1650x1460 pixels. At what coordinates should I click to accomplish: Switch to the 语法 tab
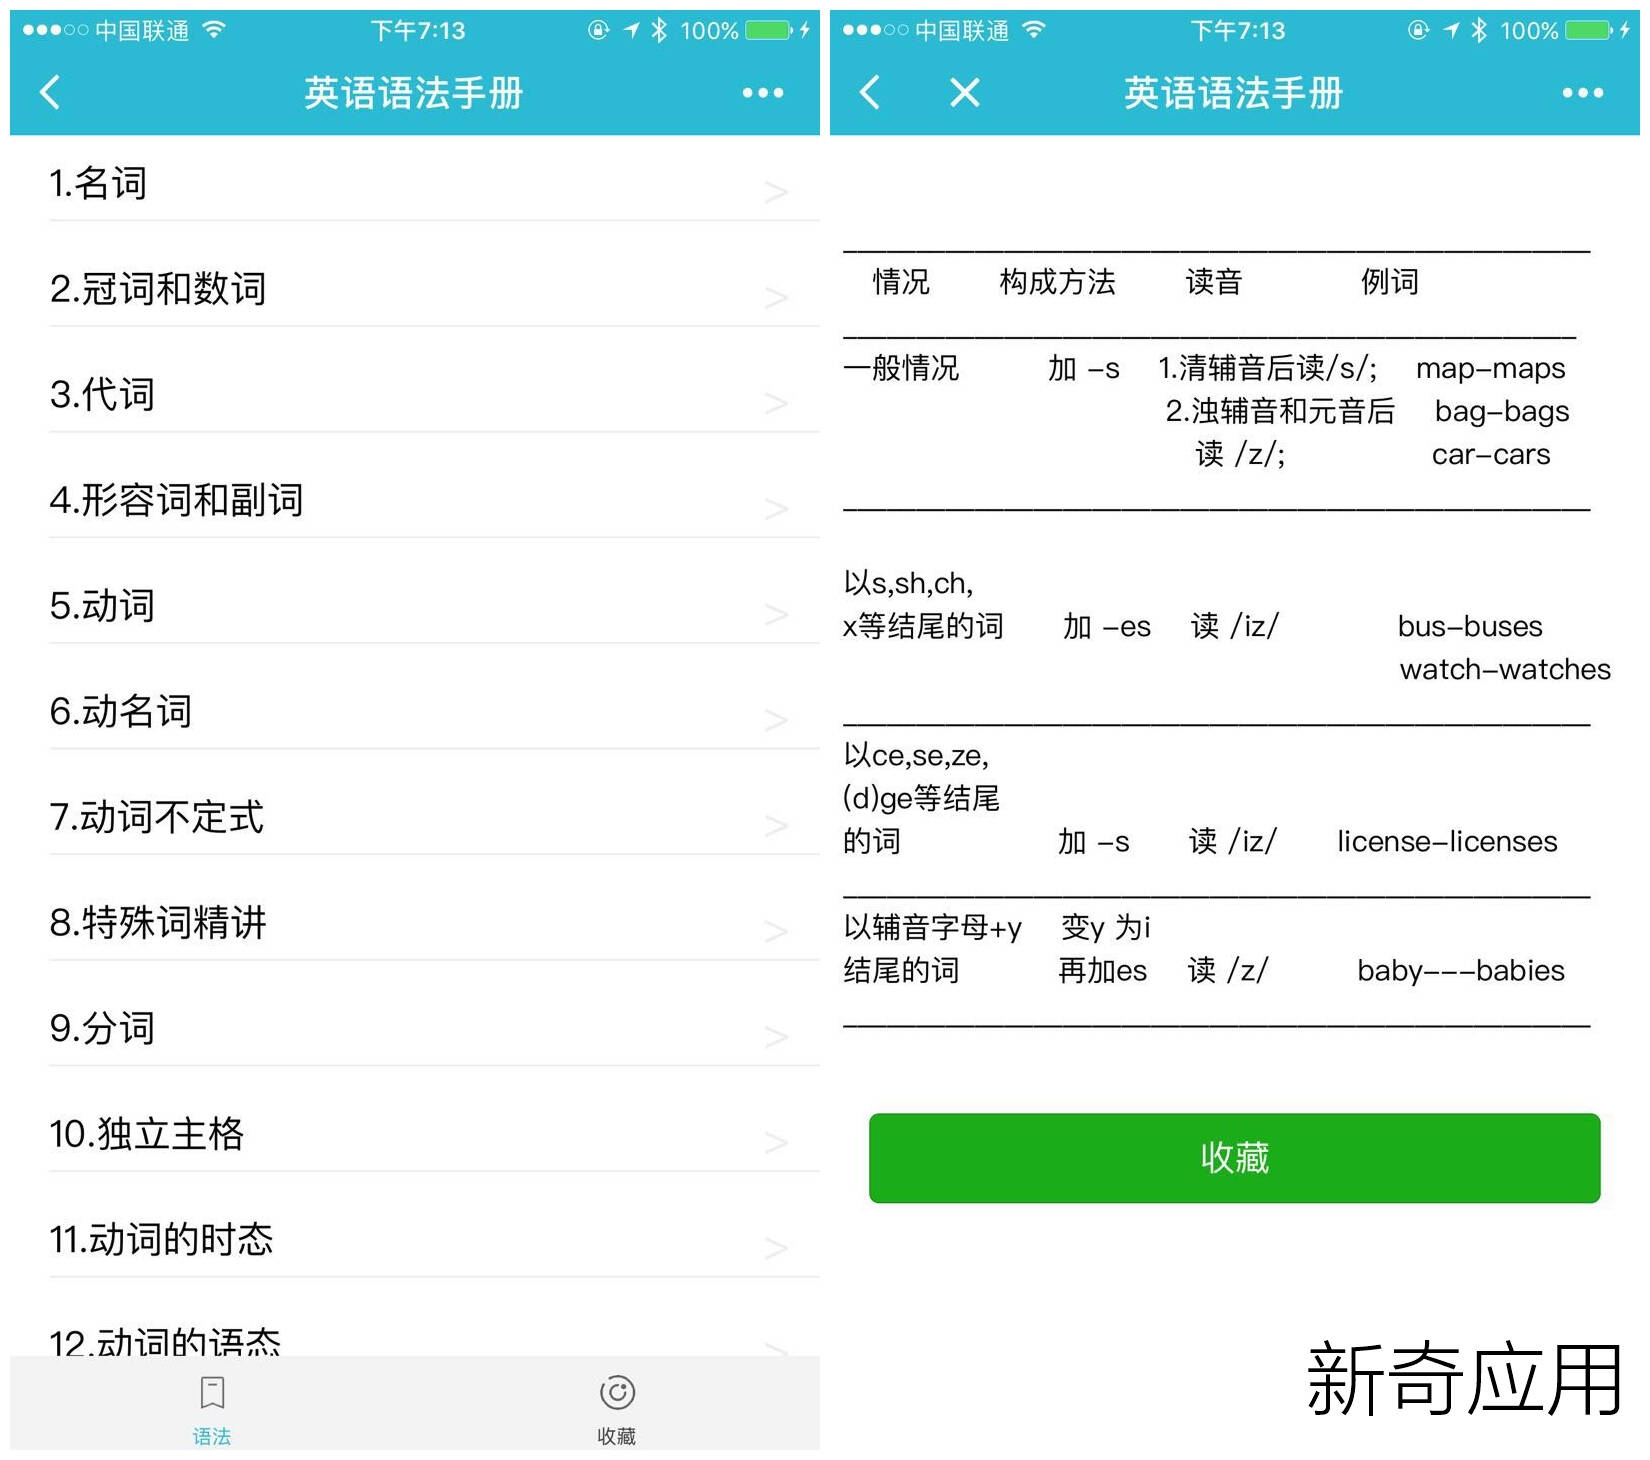(212, 1410)
